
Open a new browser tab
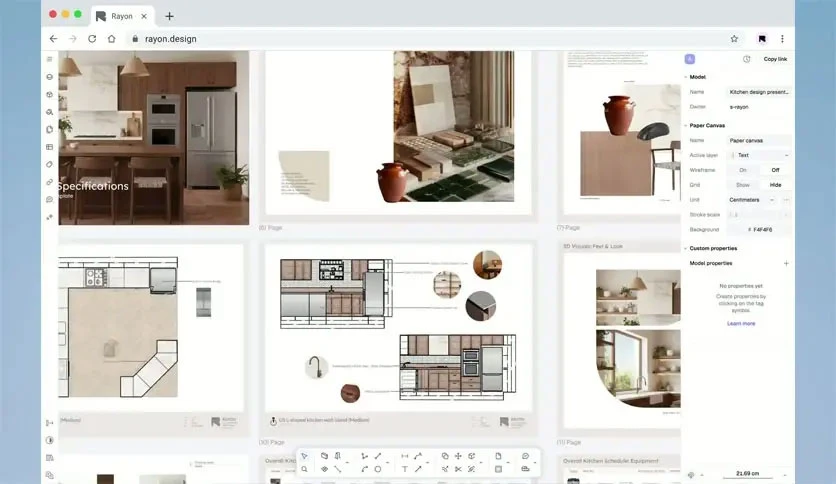(170, 16)
